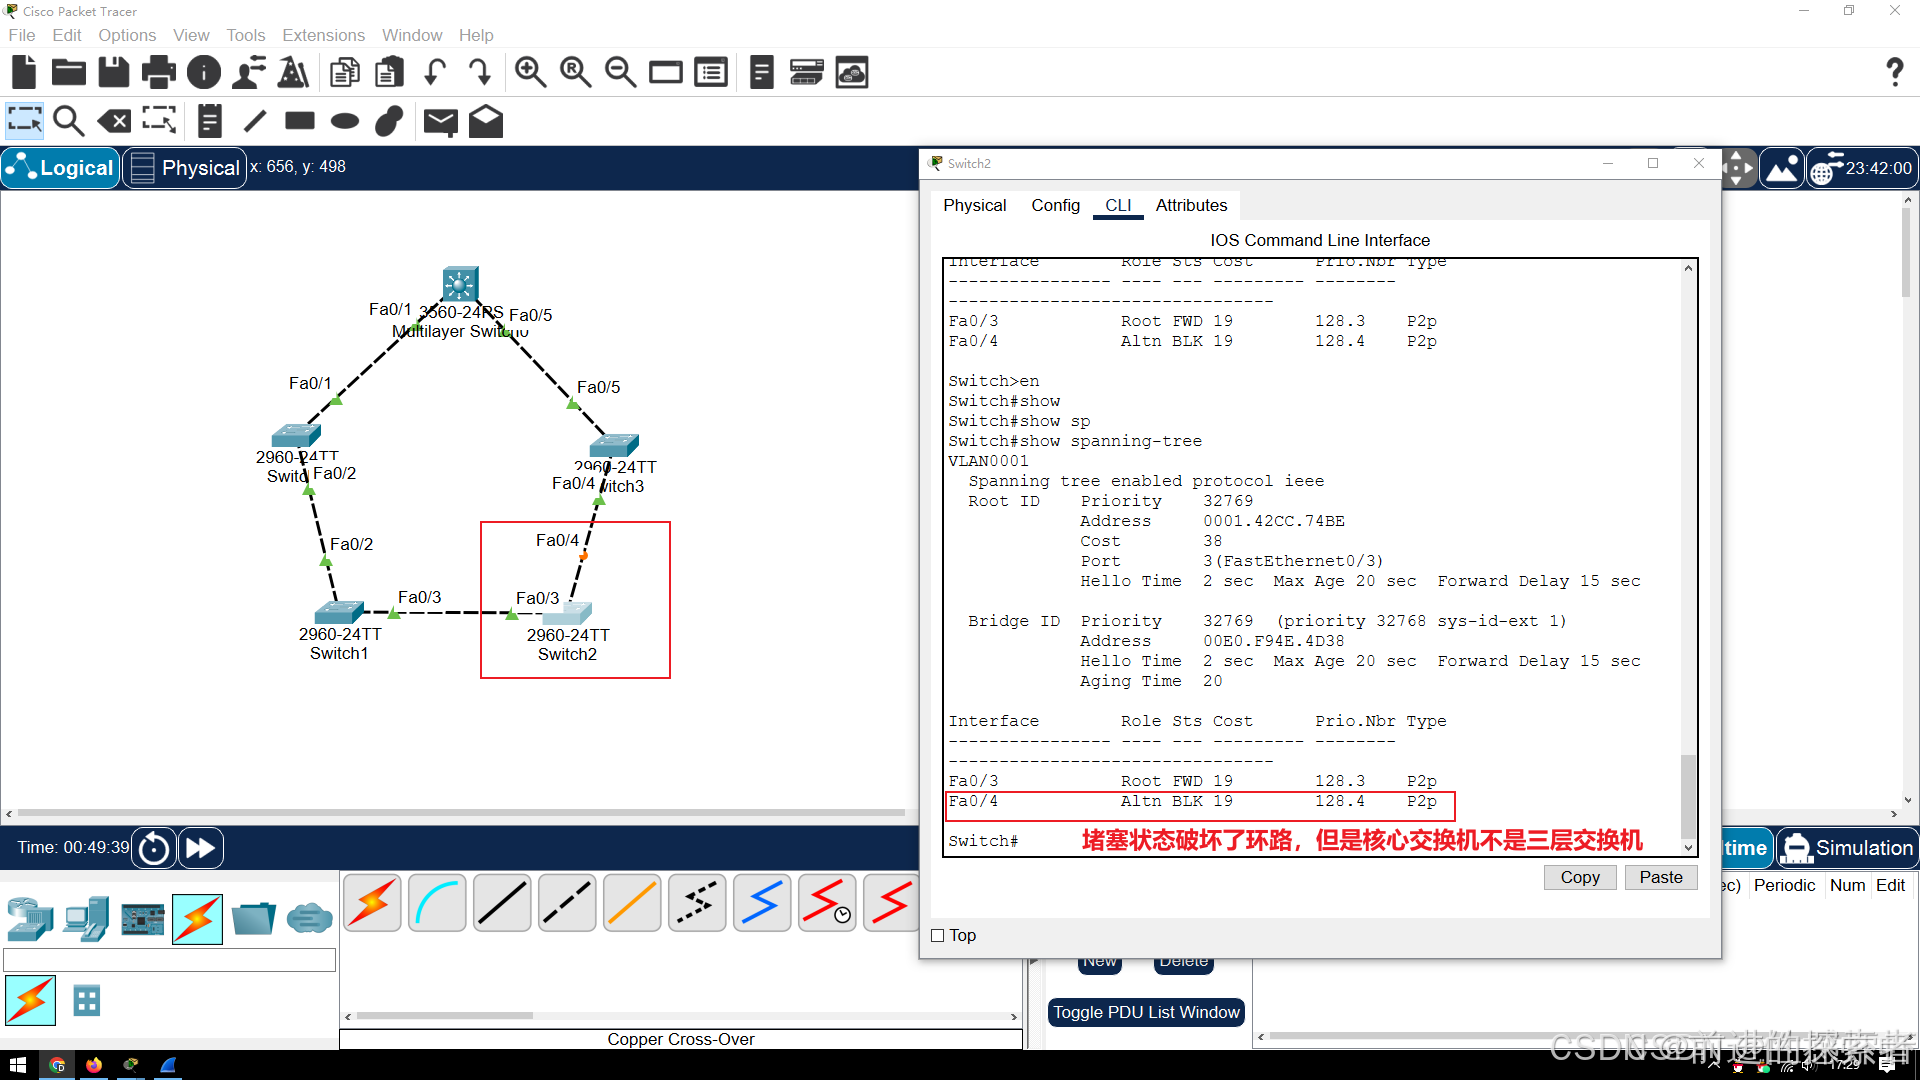1920x1080 pixels.
Task: Click Toggle PDU List Window button
Action: click(1146, 1012)
